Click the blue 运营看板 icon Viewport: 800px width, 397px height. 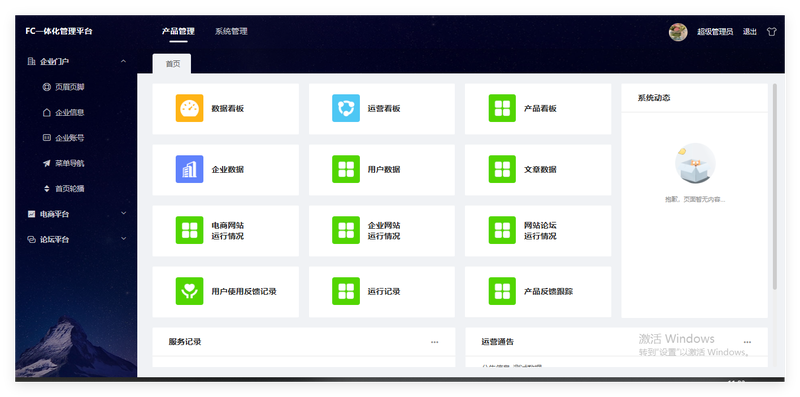click(x=345, y=108)
